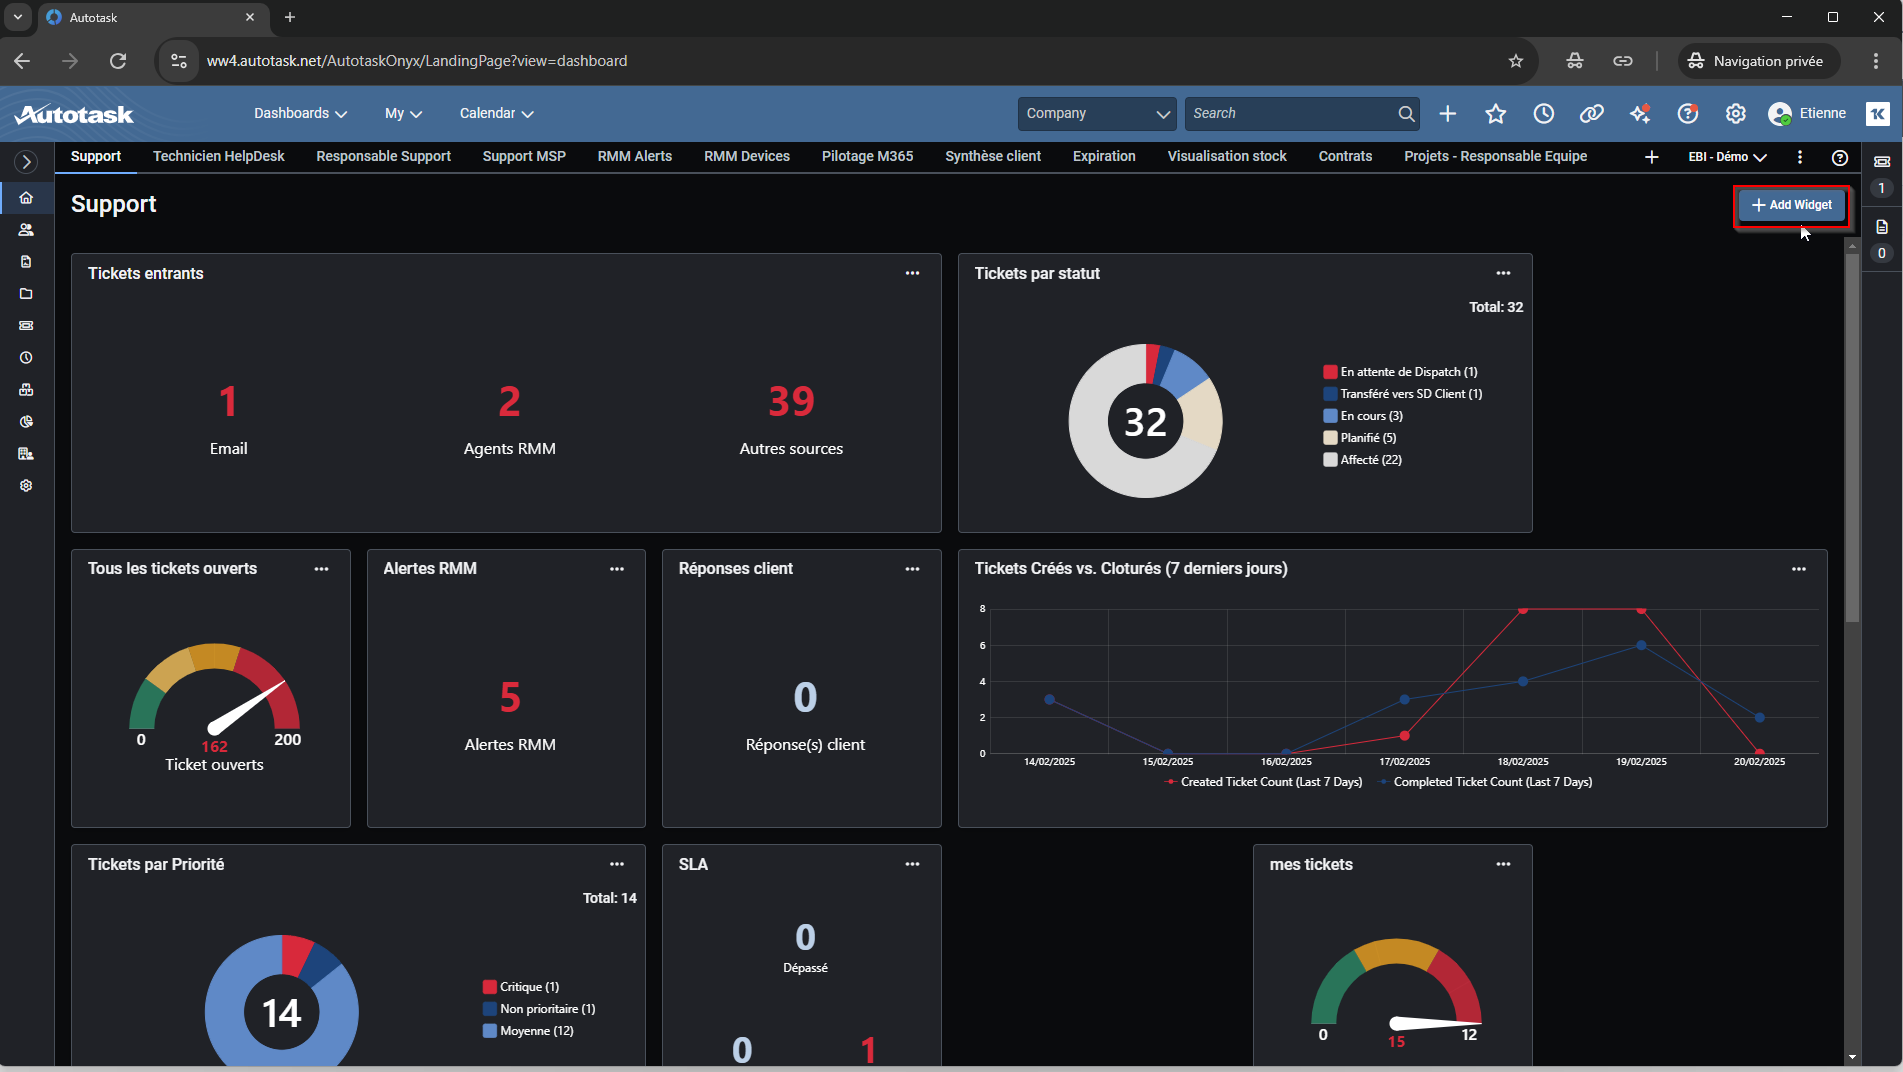Open Tickets Créés vs. Cloturés widget menu
Screen dimensions: 1903x1072
(x=1799, y=569)
